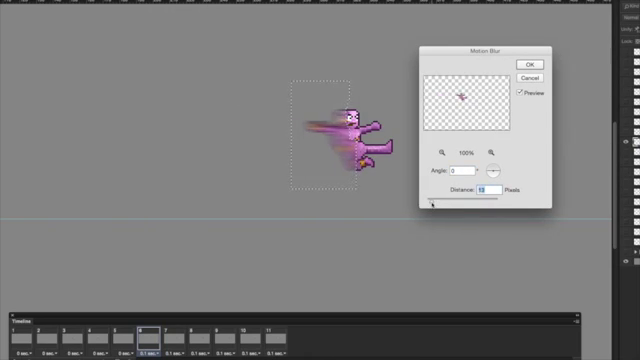This screenshot has height=360, width=640.
Task: Click the Cancel button in Motion Blur
Action: pos(530,78)
